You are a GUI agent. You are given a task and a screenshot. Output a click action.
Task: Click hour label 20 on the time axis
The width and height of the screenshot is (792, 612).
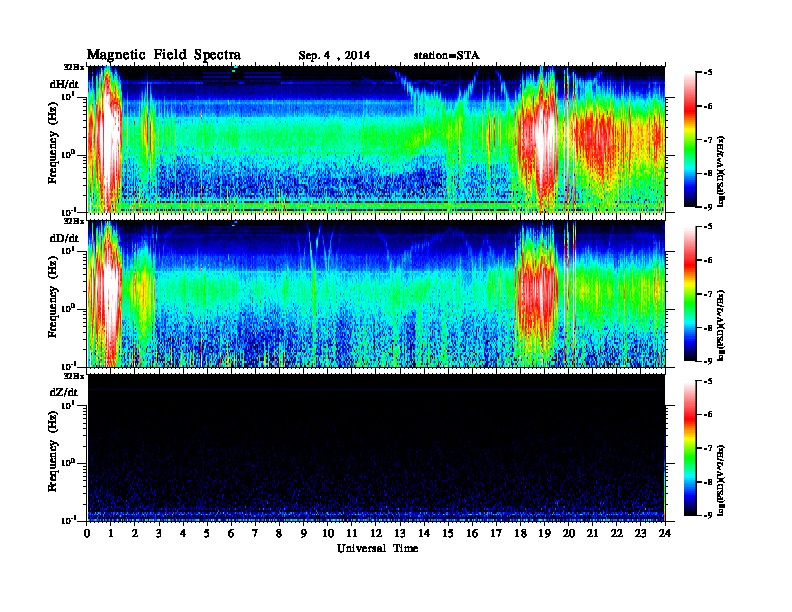click(568, 533)
